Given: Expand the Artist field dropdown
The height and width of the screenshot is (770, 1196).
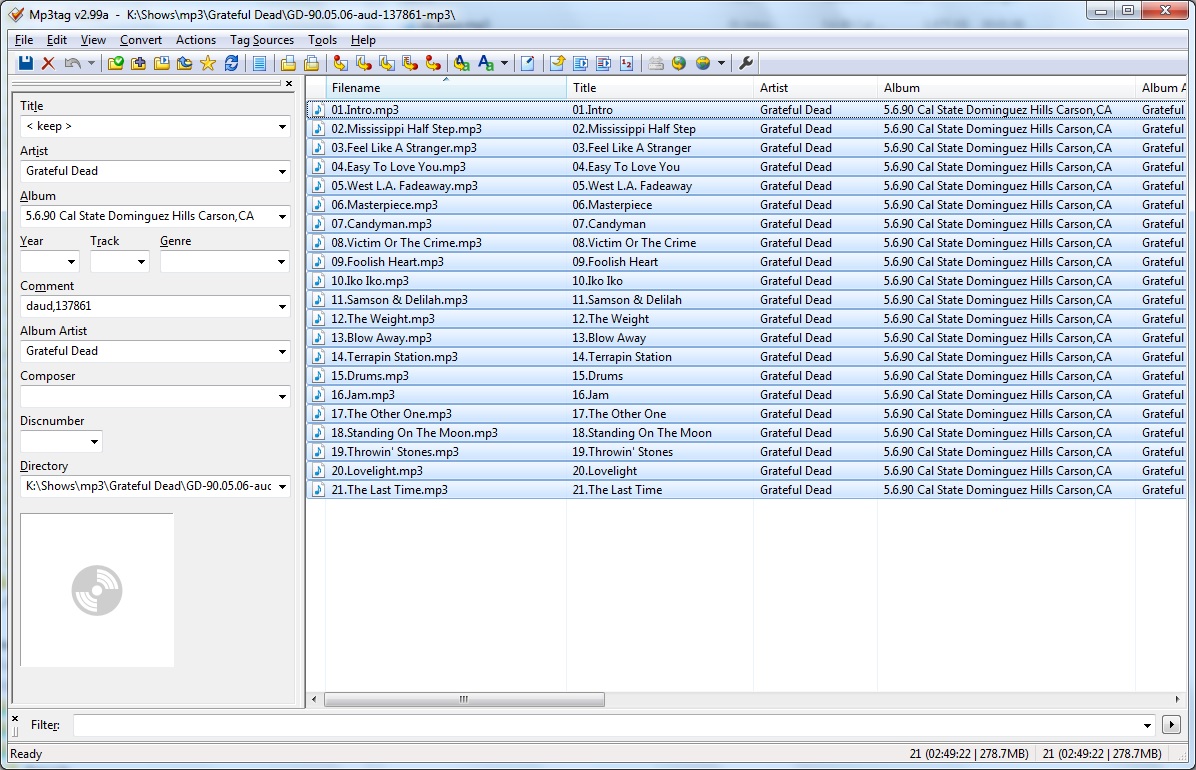Looking at the screenshot, I should point(282,172).
